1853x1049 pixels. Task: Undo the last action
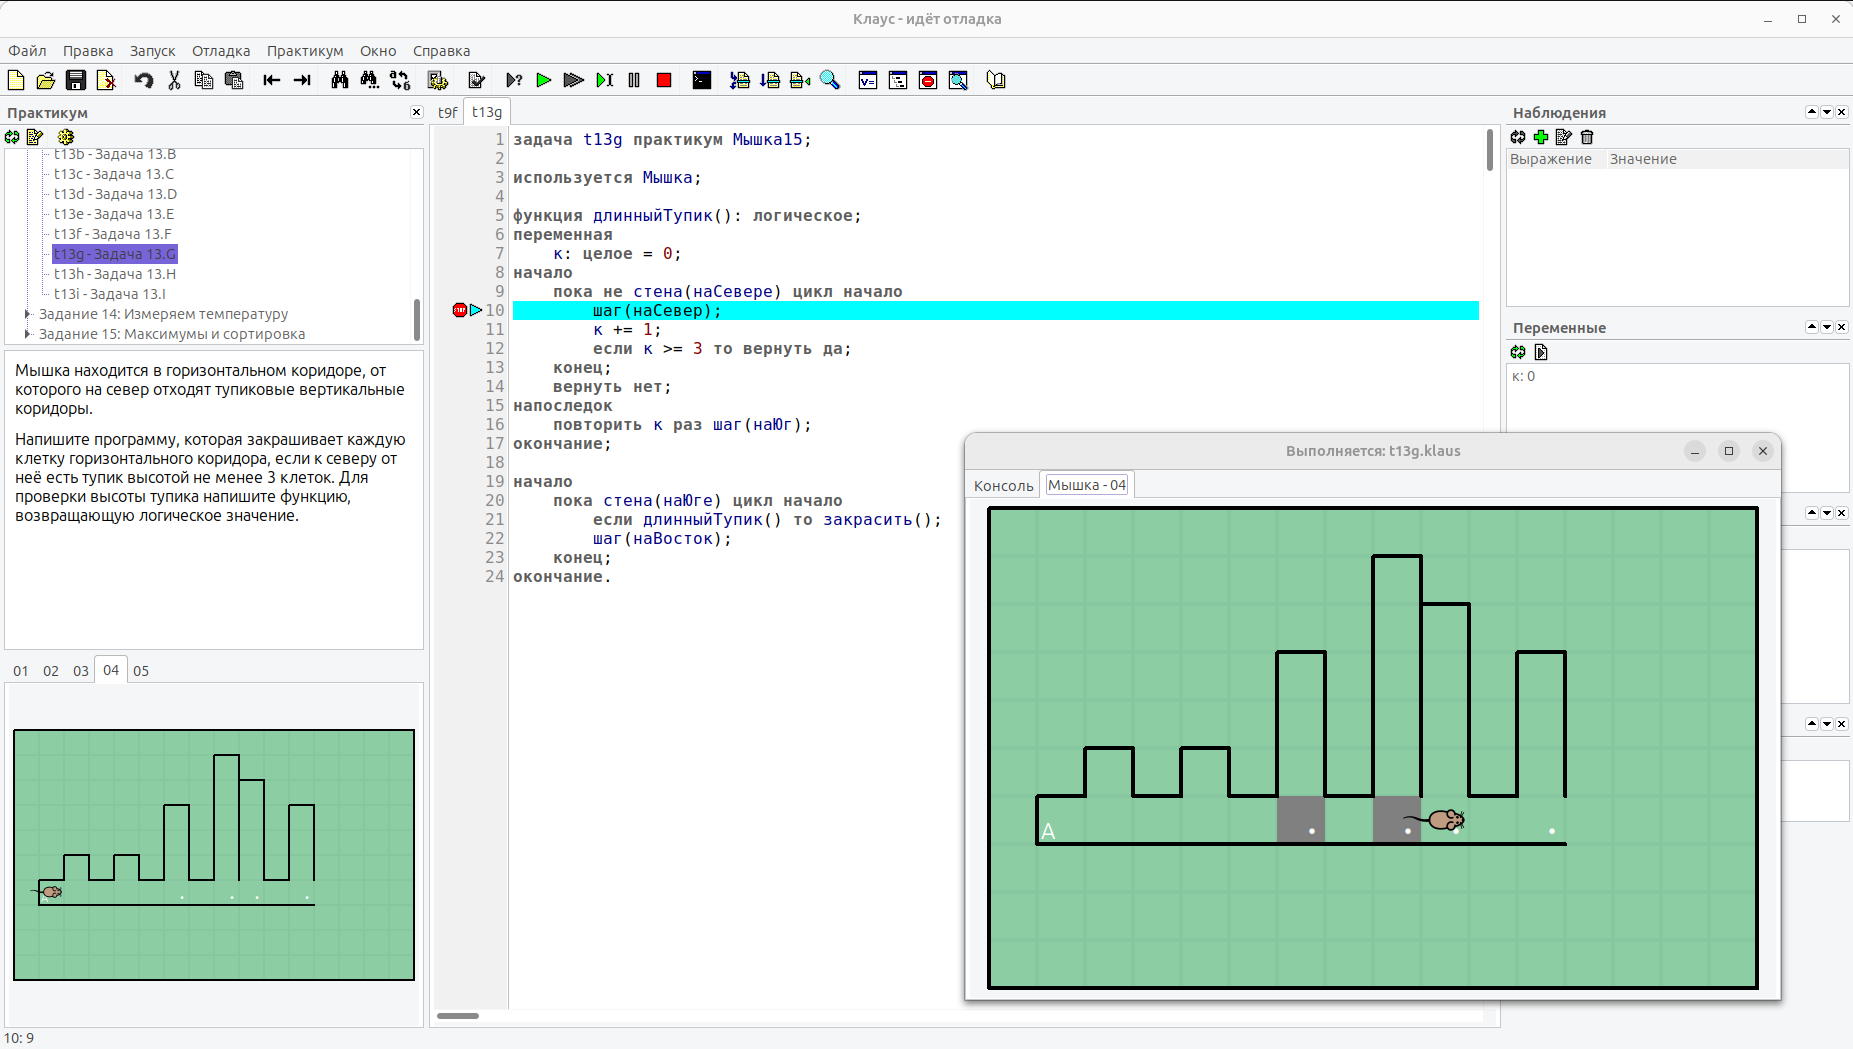click(x=143, y=80)
